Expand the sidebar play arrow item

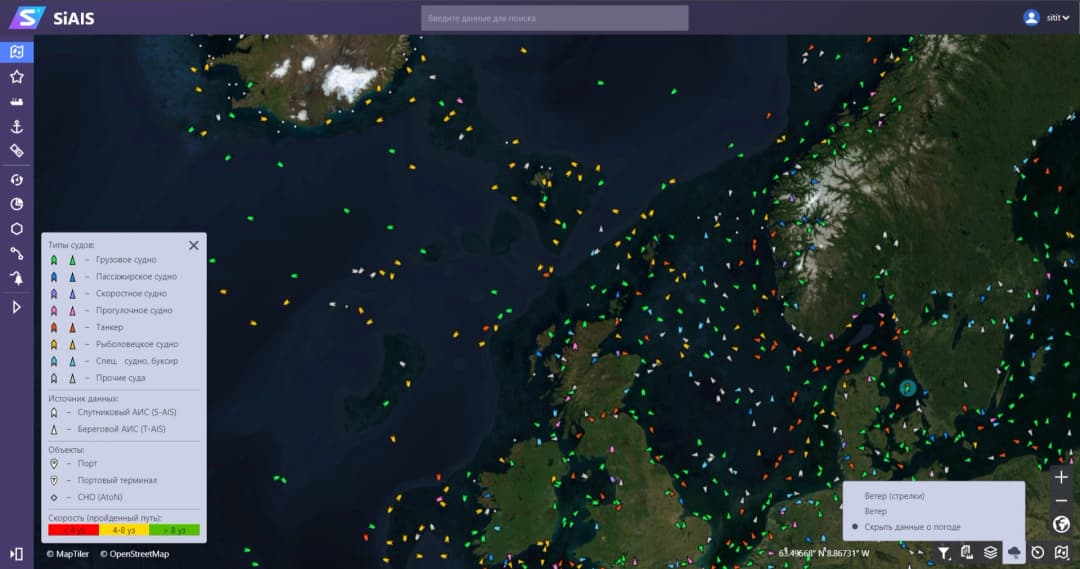[16, 307]
